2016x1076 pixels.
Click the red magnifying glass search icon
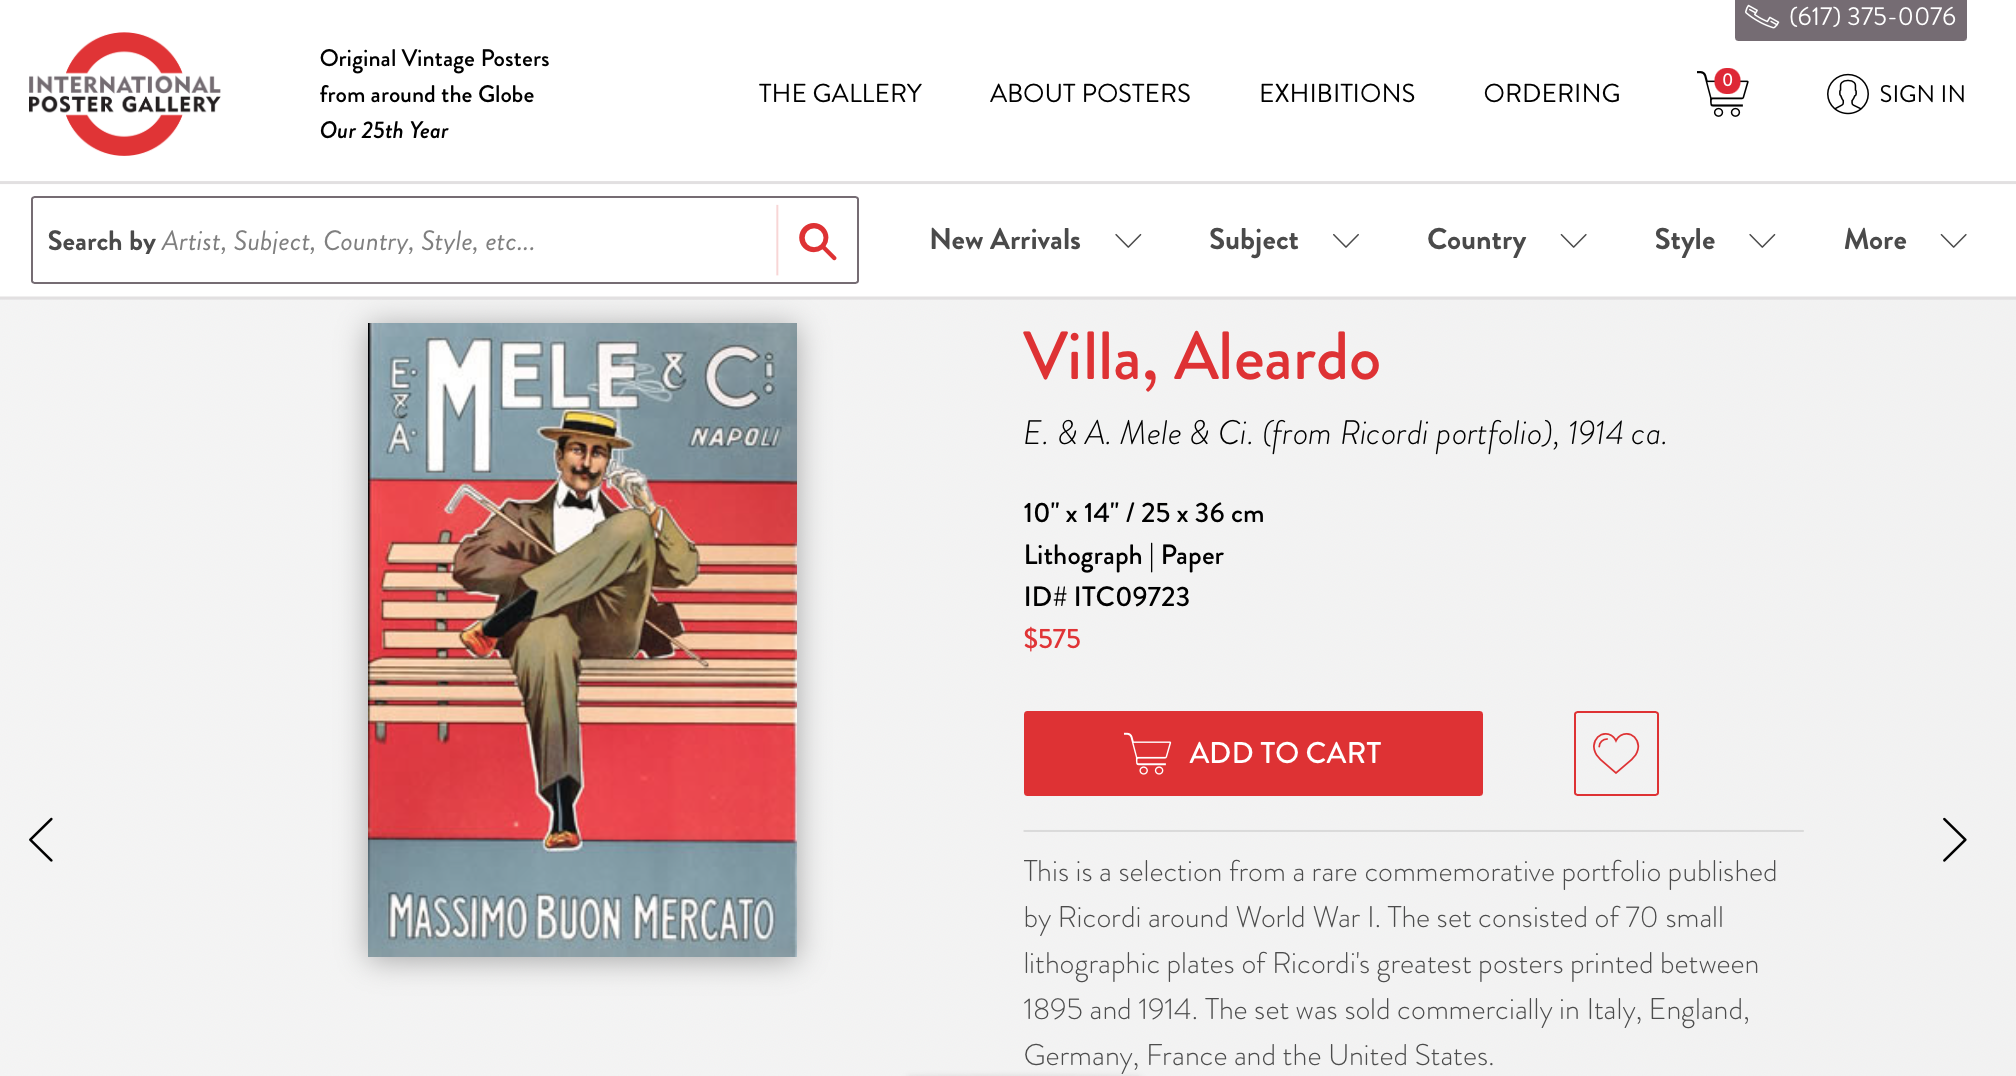point(817,241)
